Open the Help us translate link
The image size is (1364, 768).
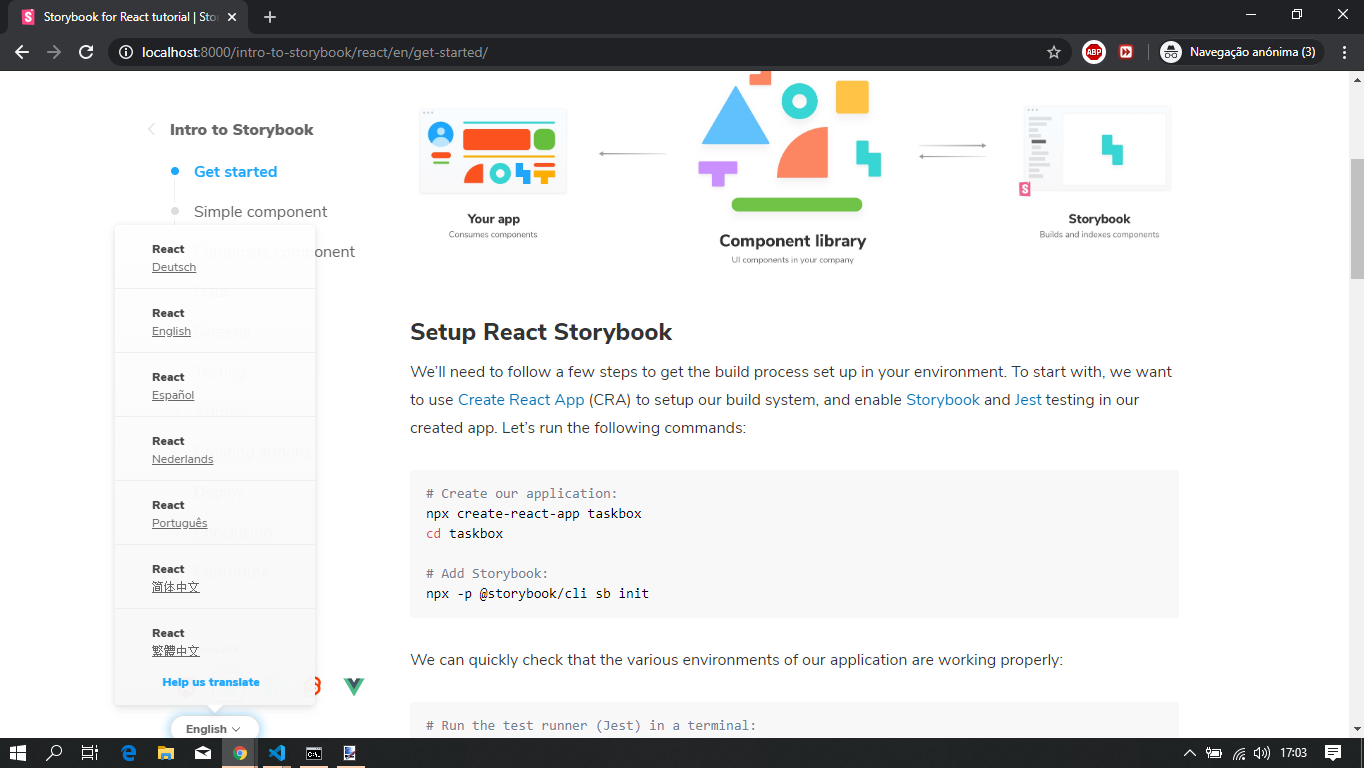click(210, 682)
